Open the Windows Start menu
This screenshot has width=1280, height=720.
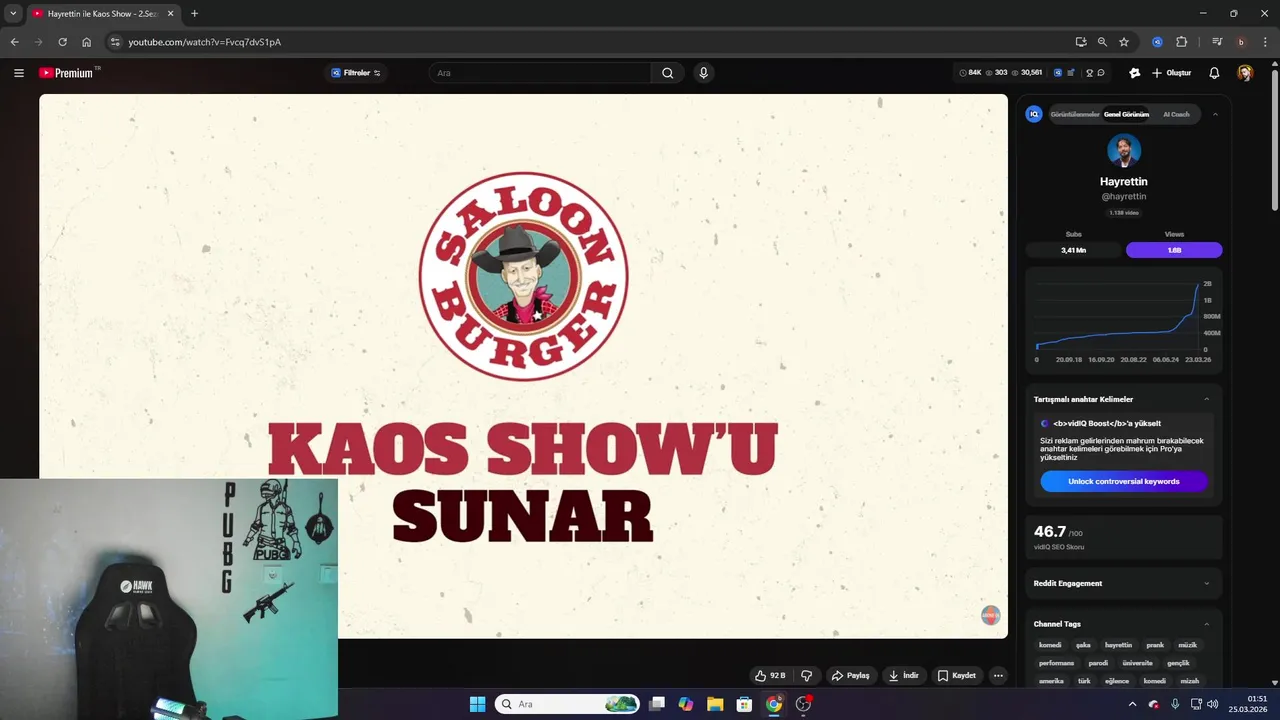click(x=477, y=704)
